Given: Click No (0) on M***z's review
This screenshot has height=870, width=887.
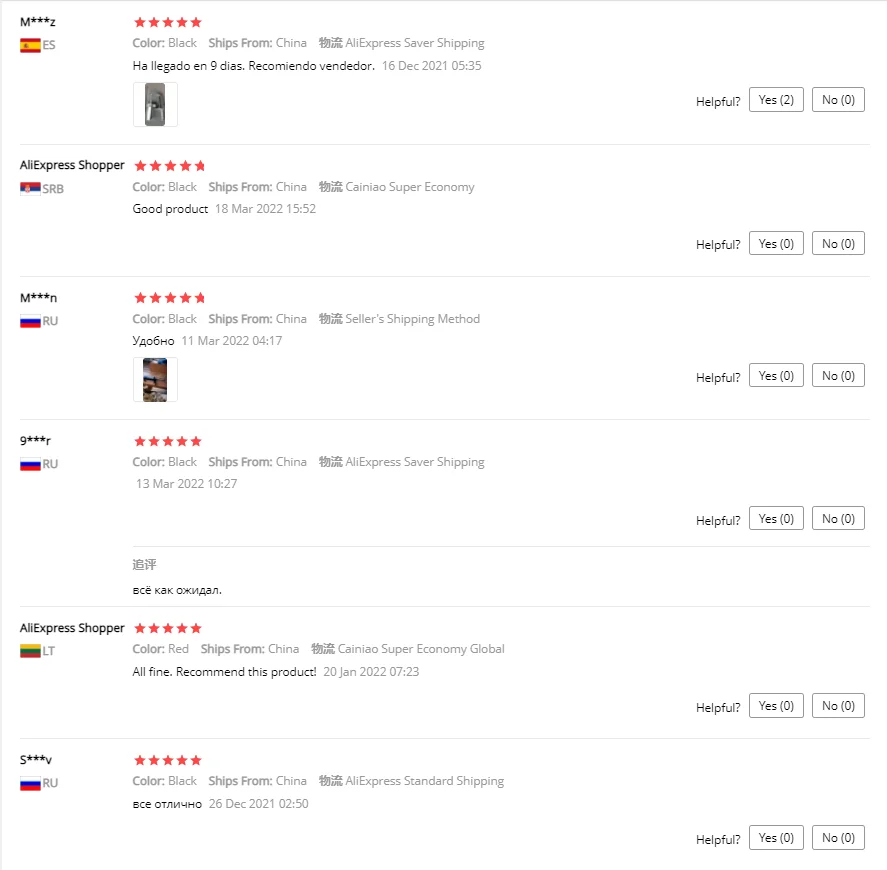Looking at the screenshot, I should [838, 100].
